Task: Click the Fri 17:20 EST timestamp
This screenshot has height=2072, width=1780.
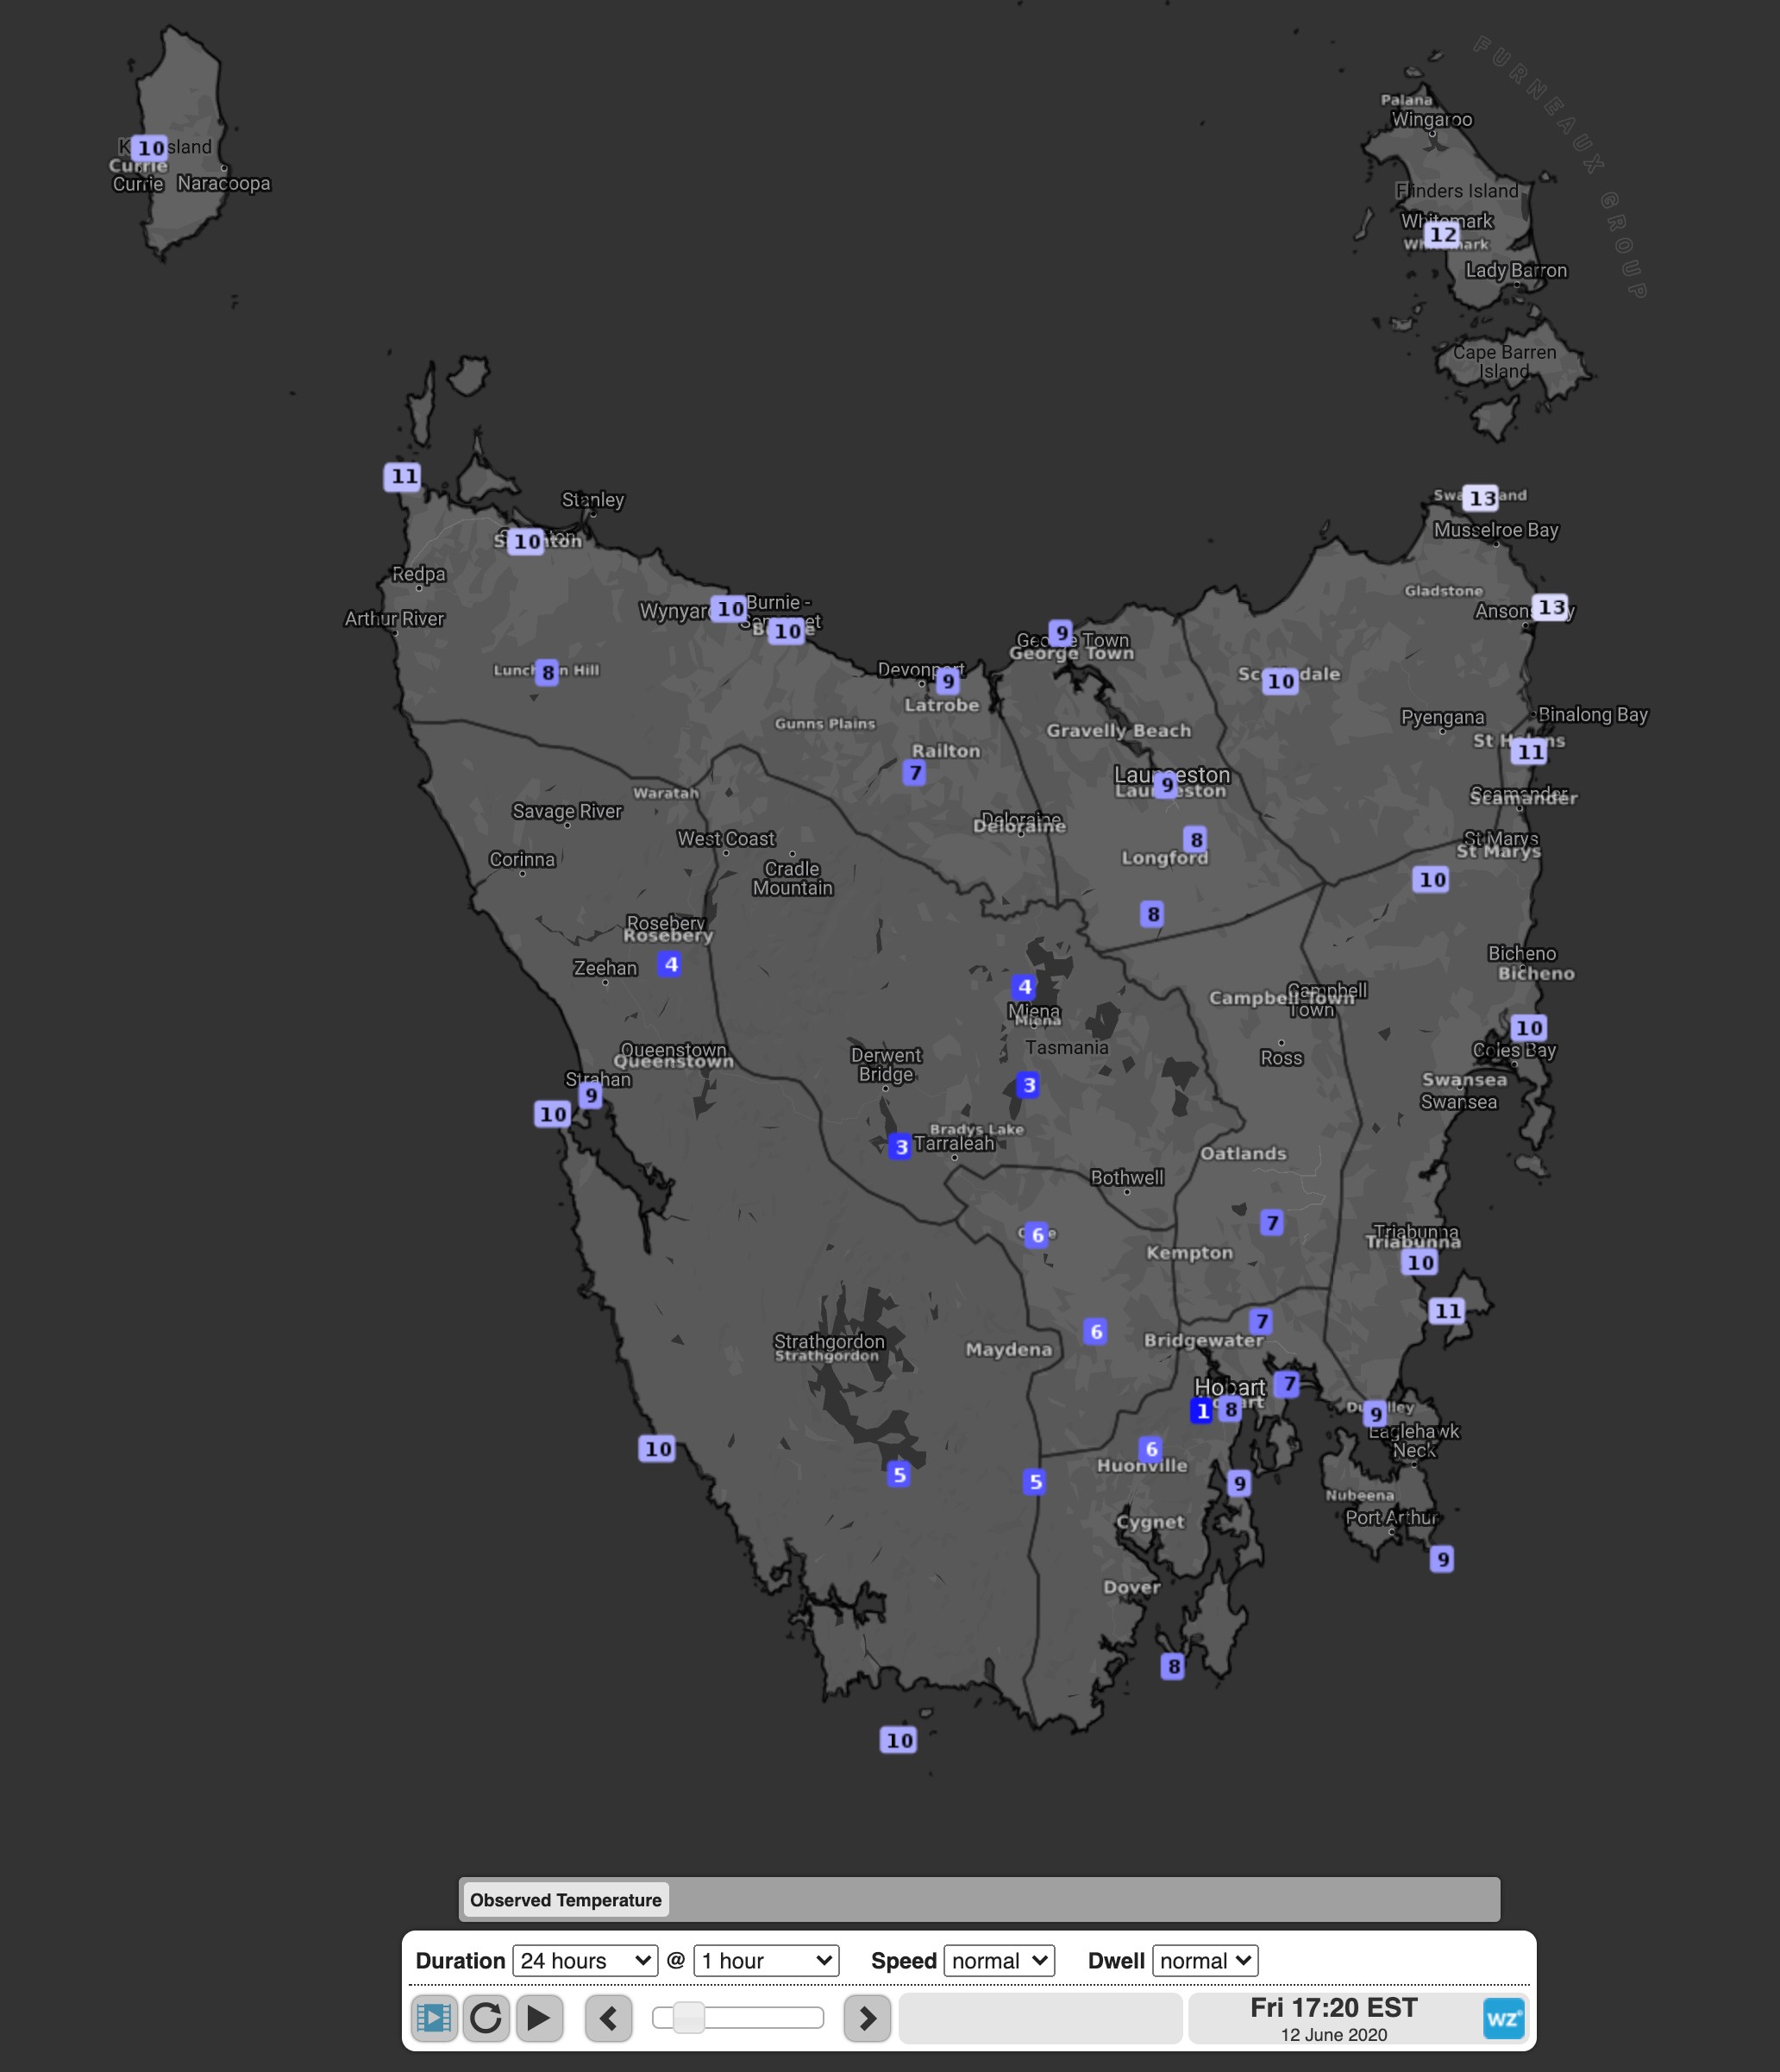Action: tap(1333, 2007)
